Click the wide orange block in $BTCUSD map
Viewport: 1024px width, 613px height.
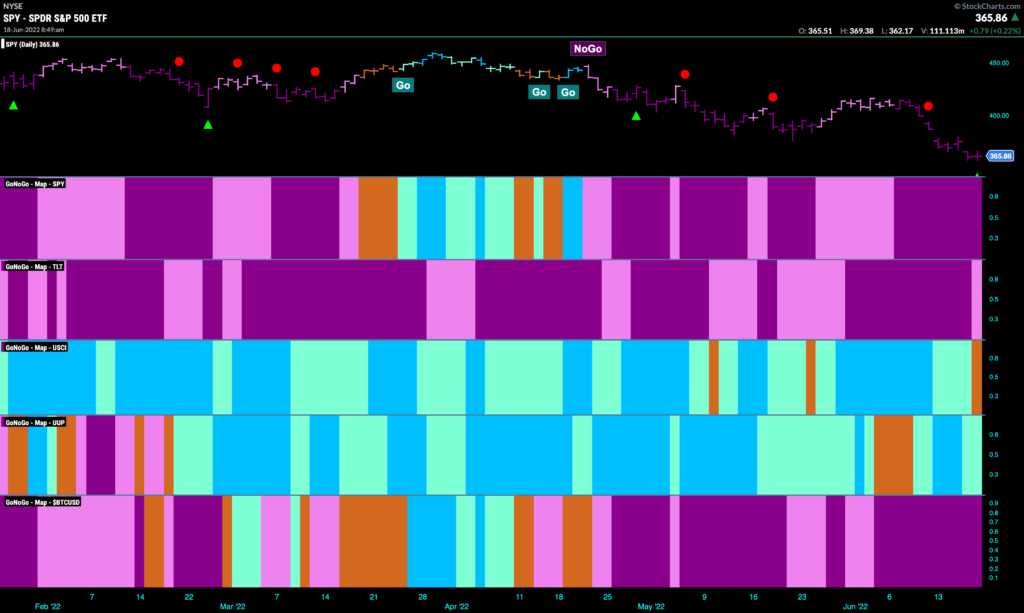[x=373, y=541]
